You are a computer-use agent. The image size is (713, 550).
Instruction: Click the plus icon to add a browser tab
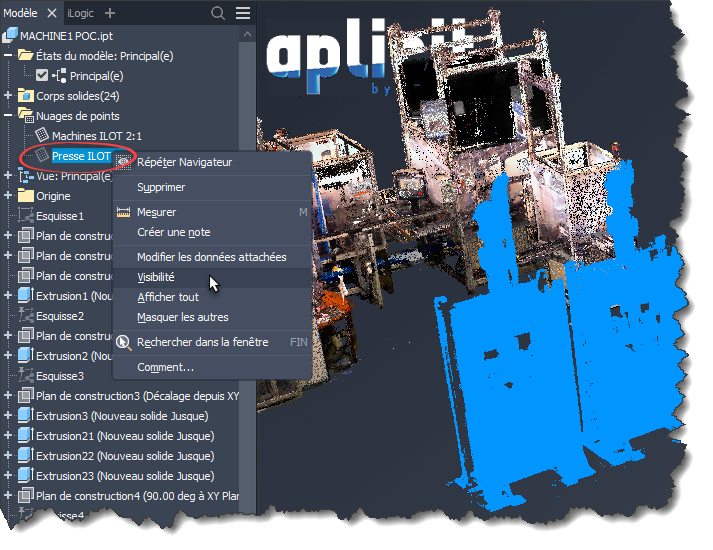point(110,13)
